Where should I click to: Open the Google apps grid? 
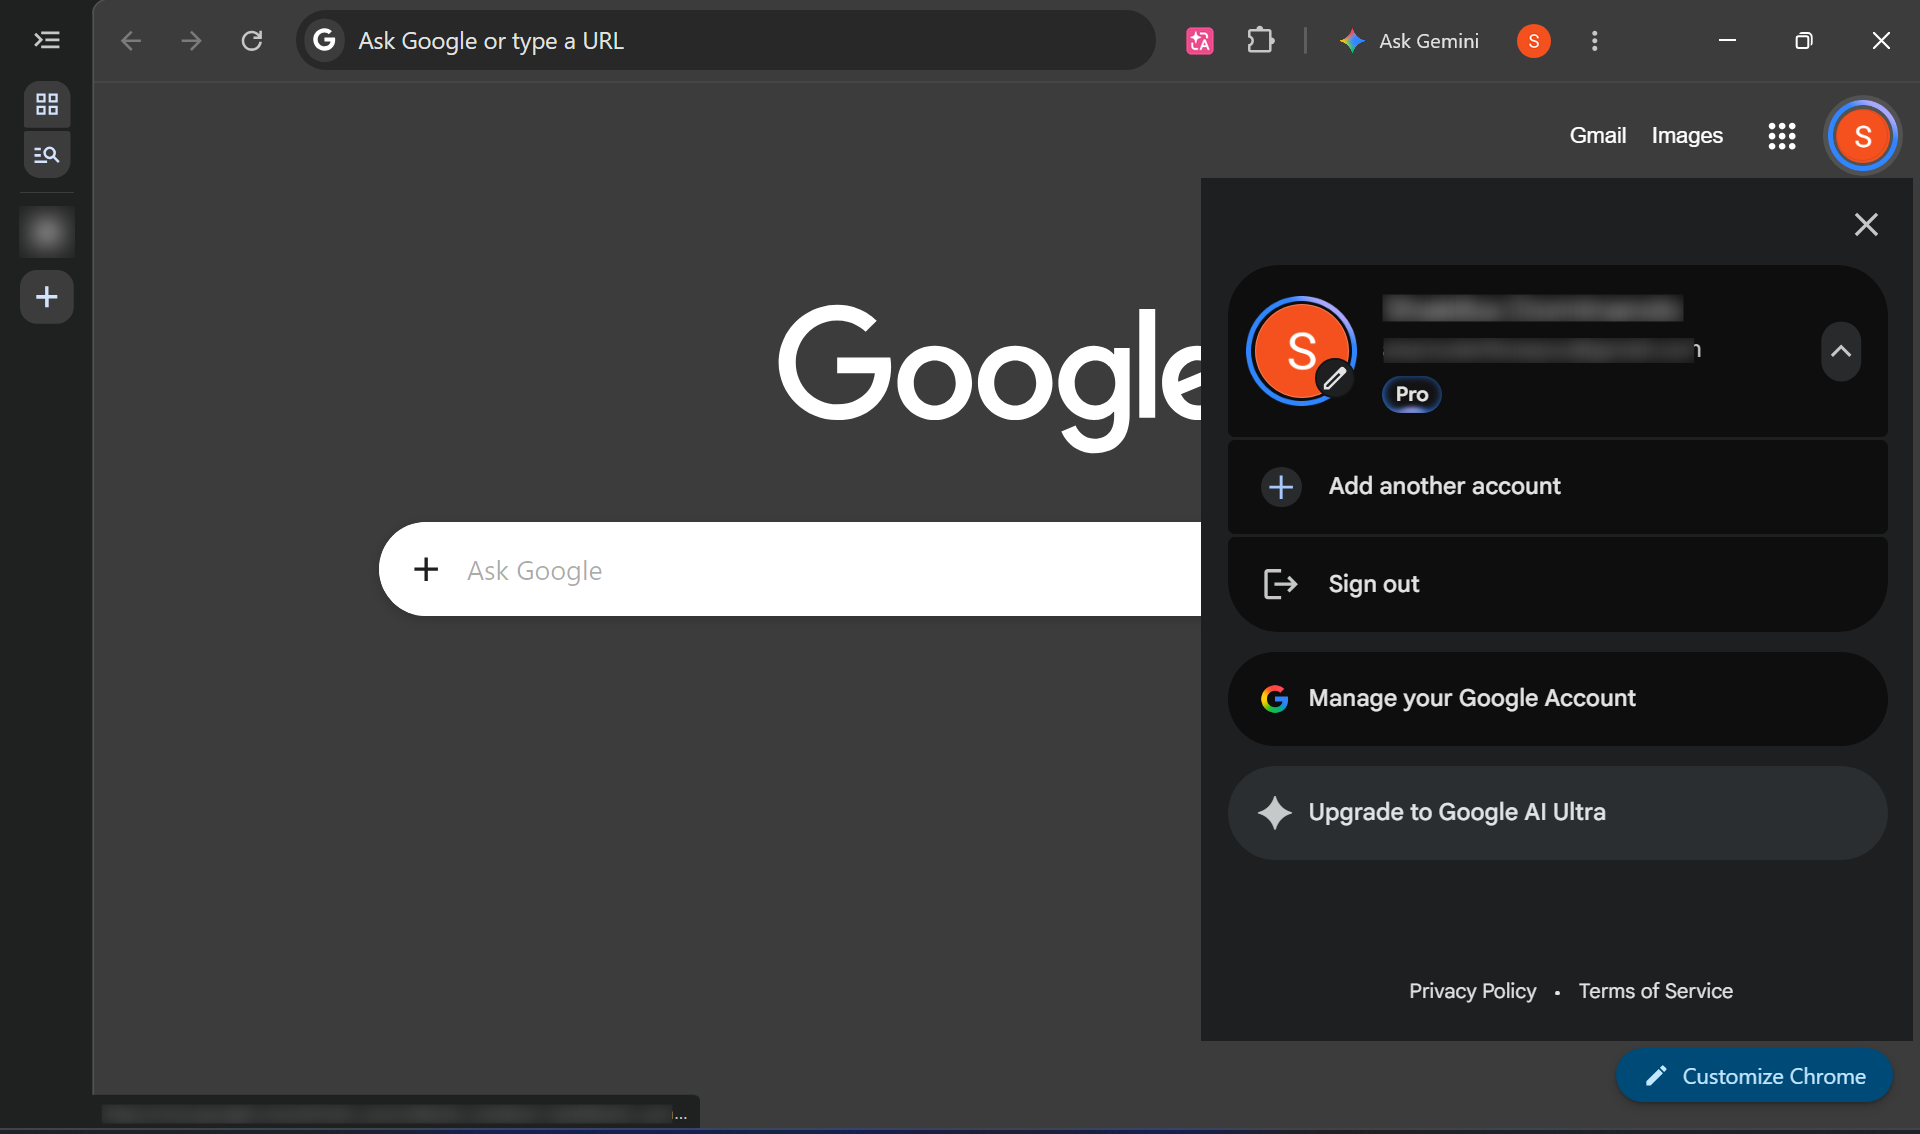(1782, 136)
